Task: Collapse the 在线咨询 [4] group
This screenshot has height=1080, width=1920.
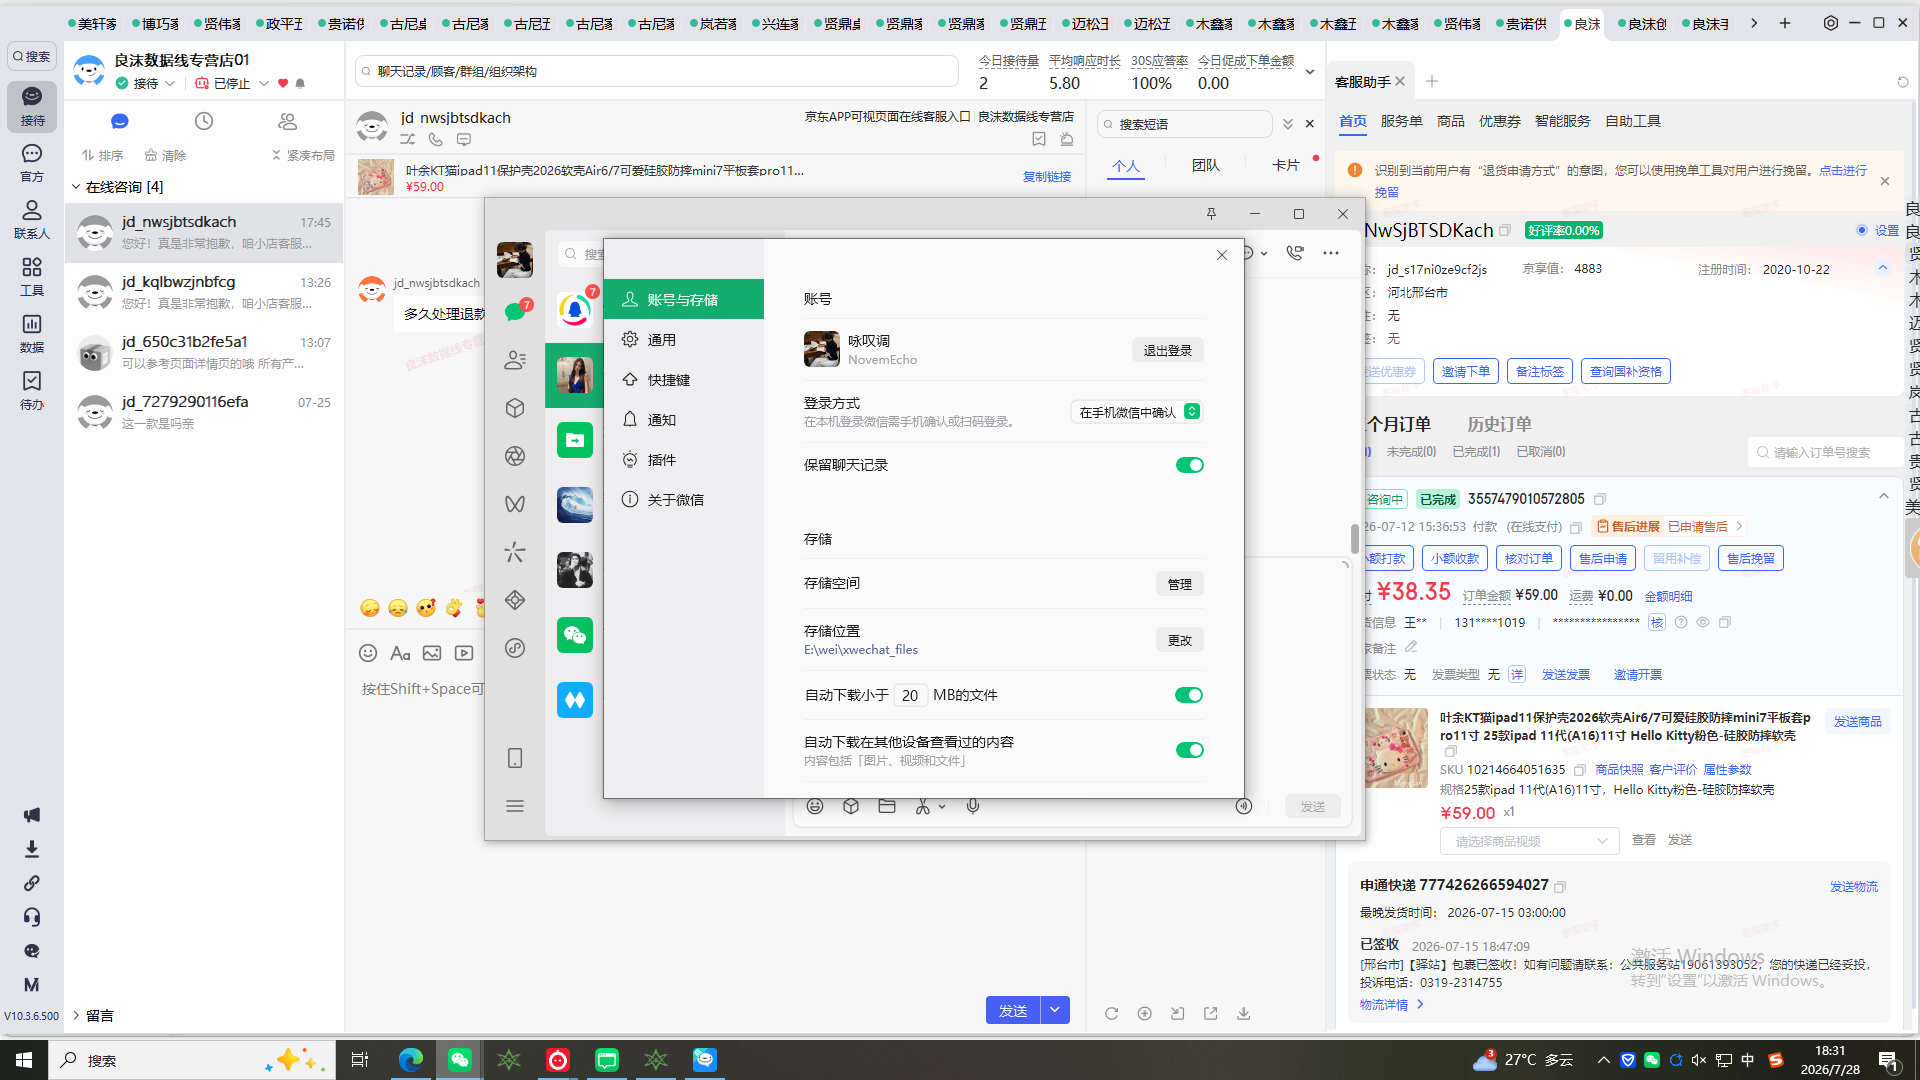Action: pyautogui.click(x=76, y=187)
